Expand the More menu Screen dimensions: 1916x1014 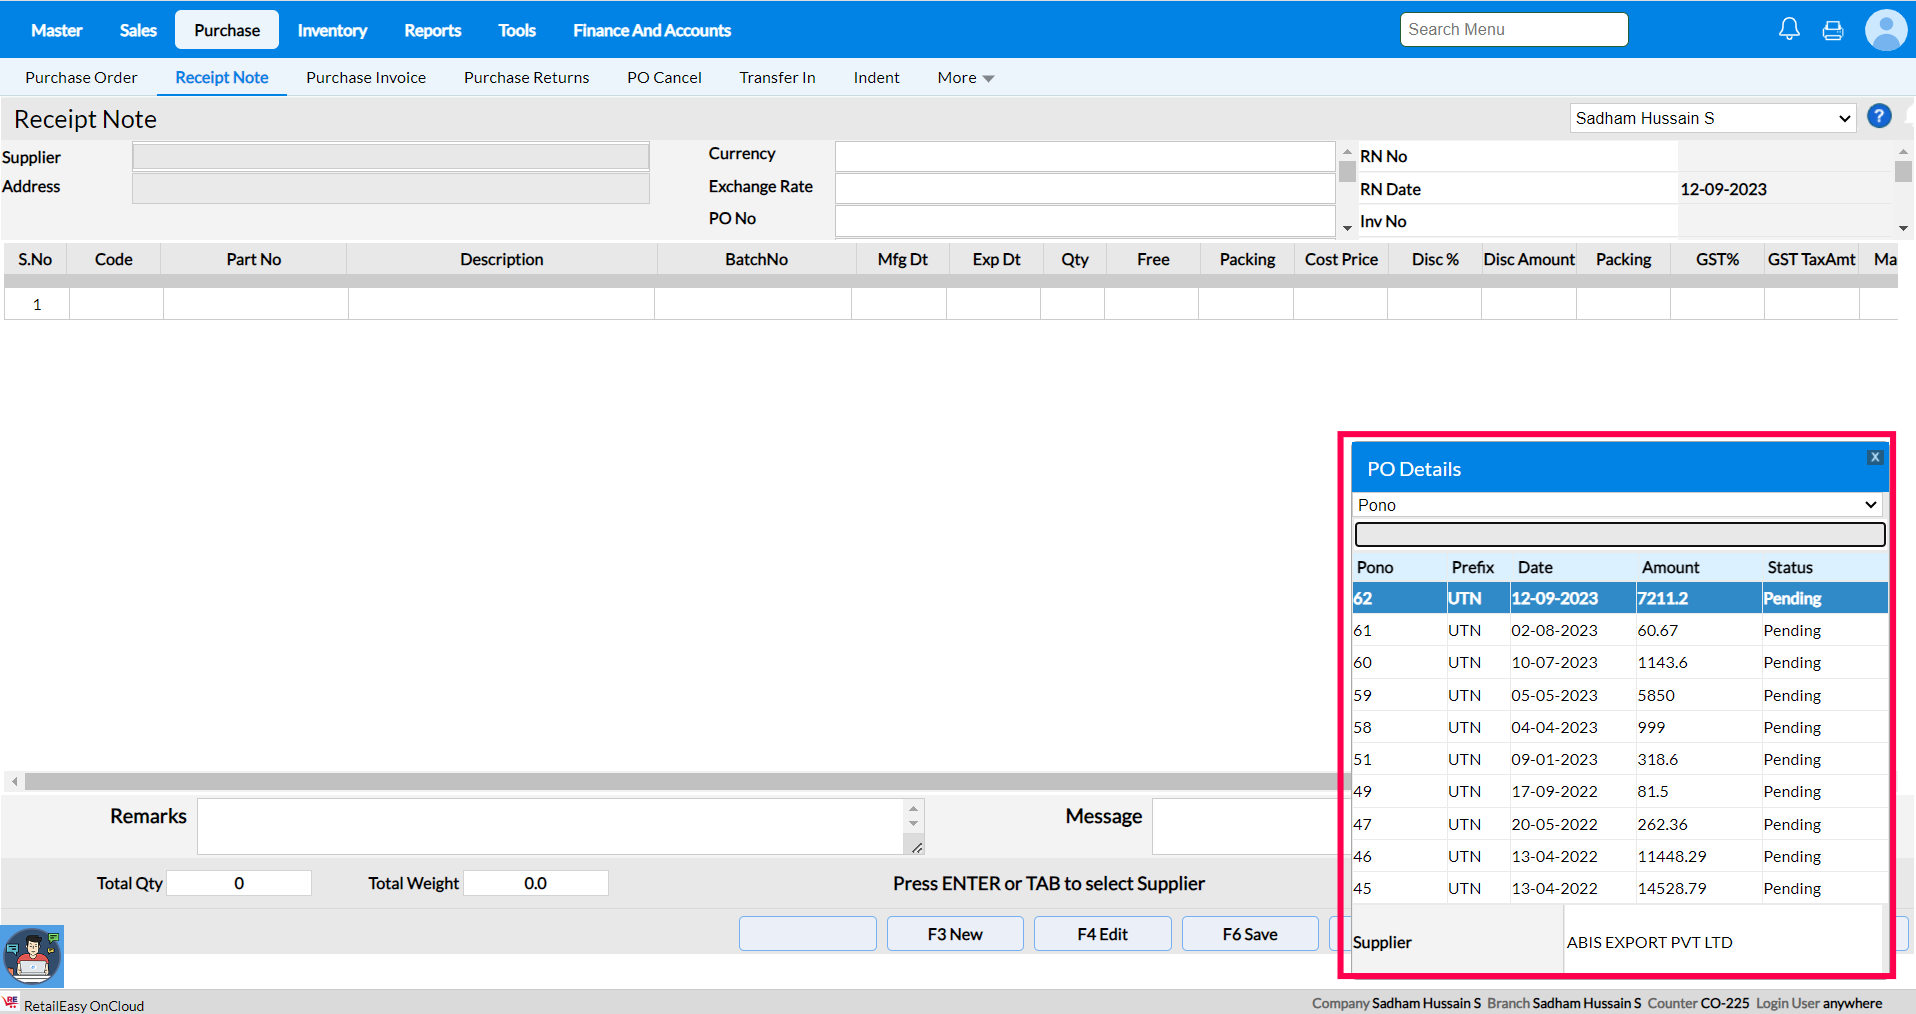(x=965, y=78)
